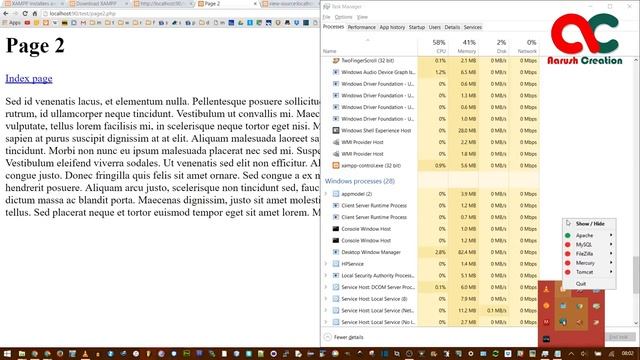Open the Apps bookmarks shortcut

pos(11,23)
